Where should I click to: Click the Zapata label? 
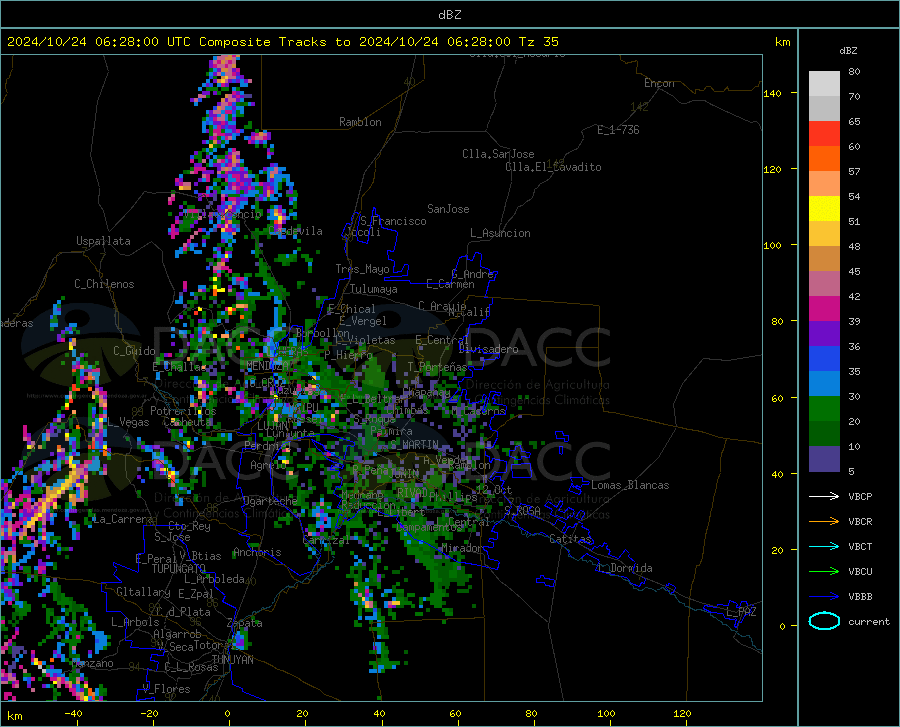[x=245, y=623]
